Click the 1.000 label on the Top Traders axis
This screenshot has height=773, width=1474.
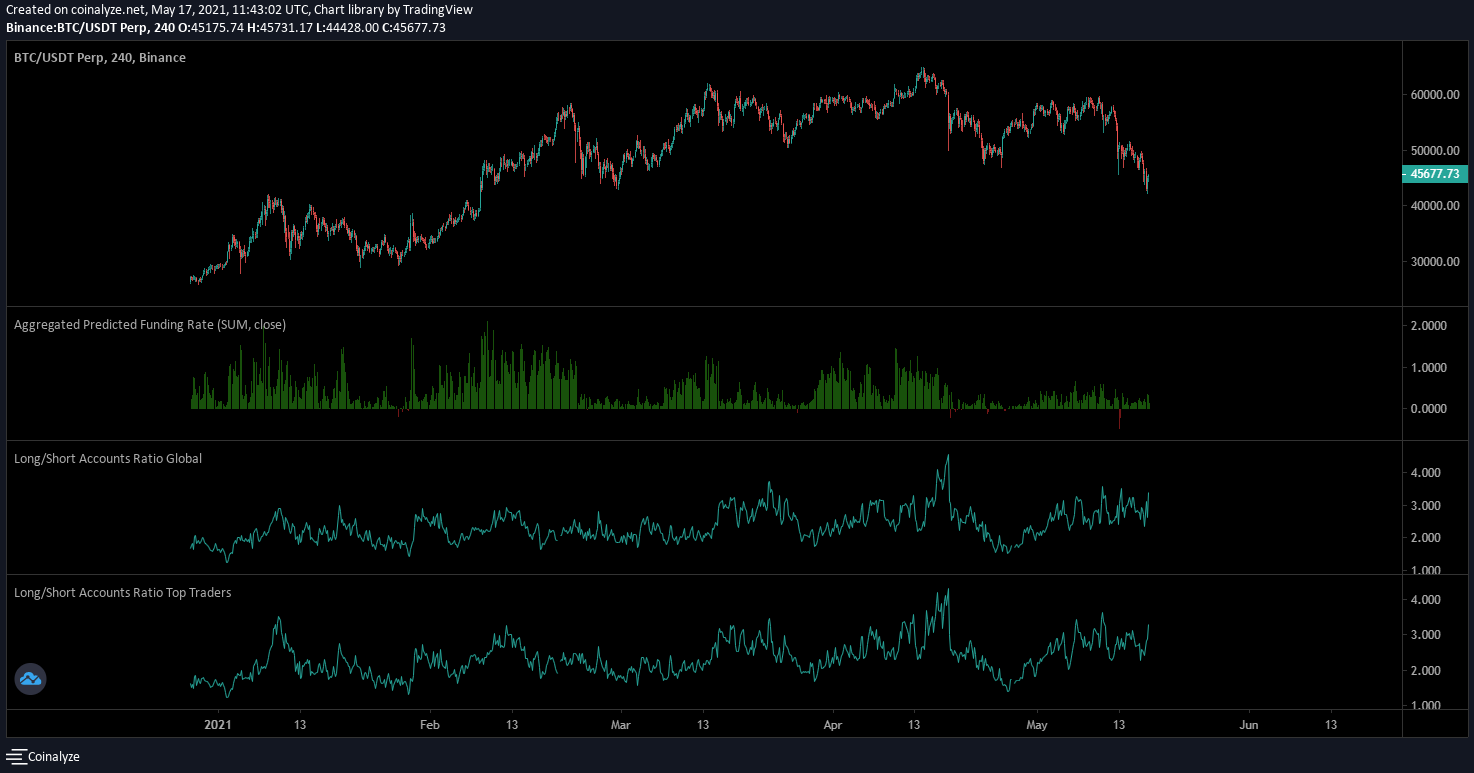click(x=1425, y=706)
